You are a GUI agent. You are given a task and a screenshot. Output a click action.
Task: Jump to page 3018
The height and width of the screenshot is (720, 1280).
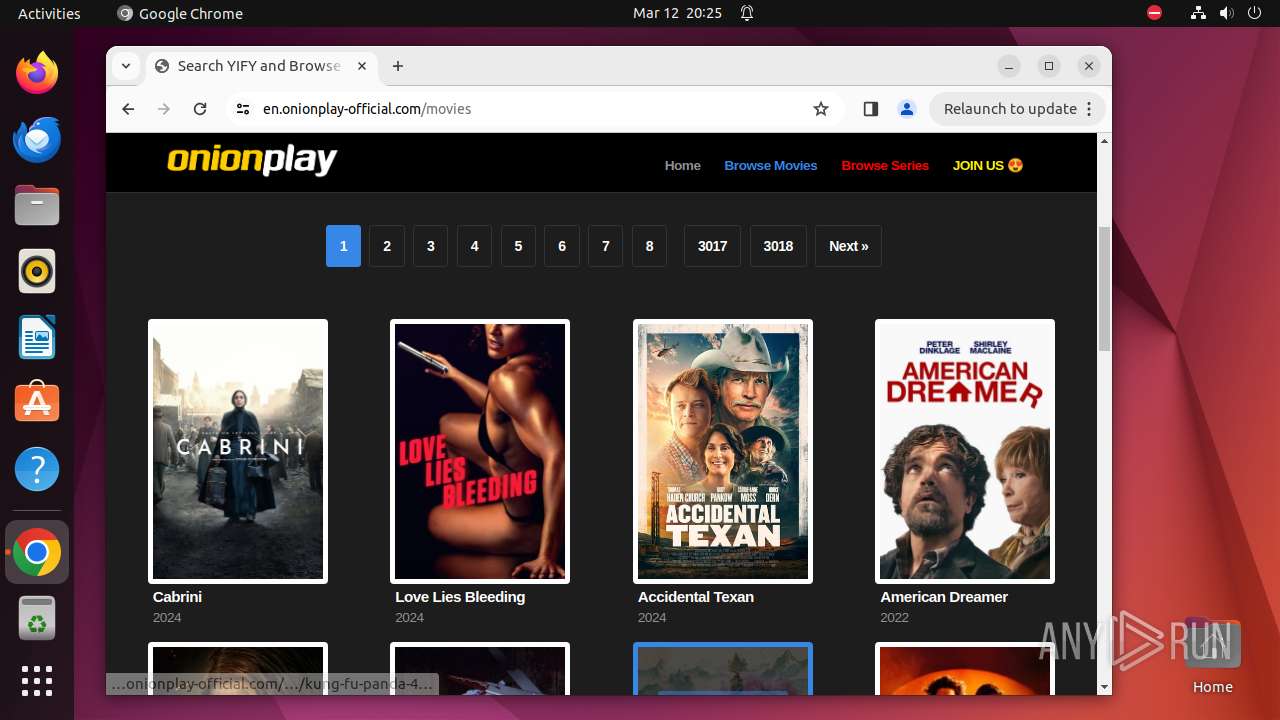tap(778, 246)
